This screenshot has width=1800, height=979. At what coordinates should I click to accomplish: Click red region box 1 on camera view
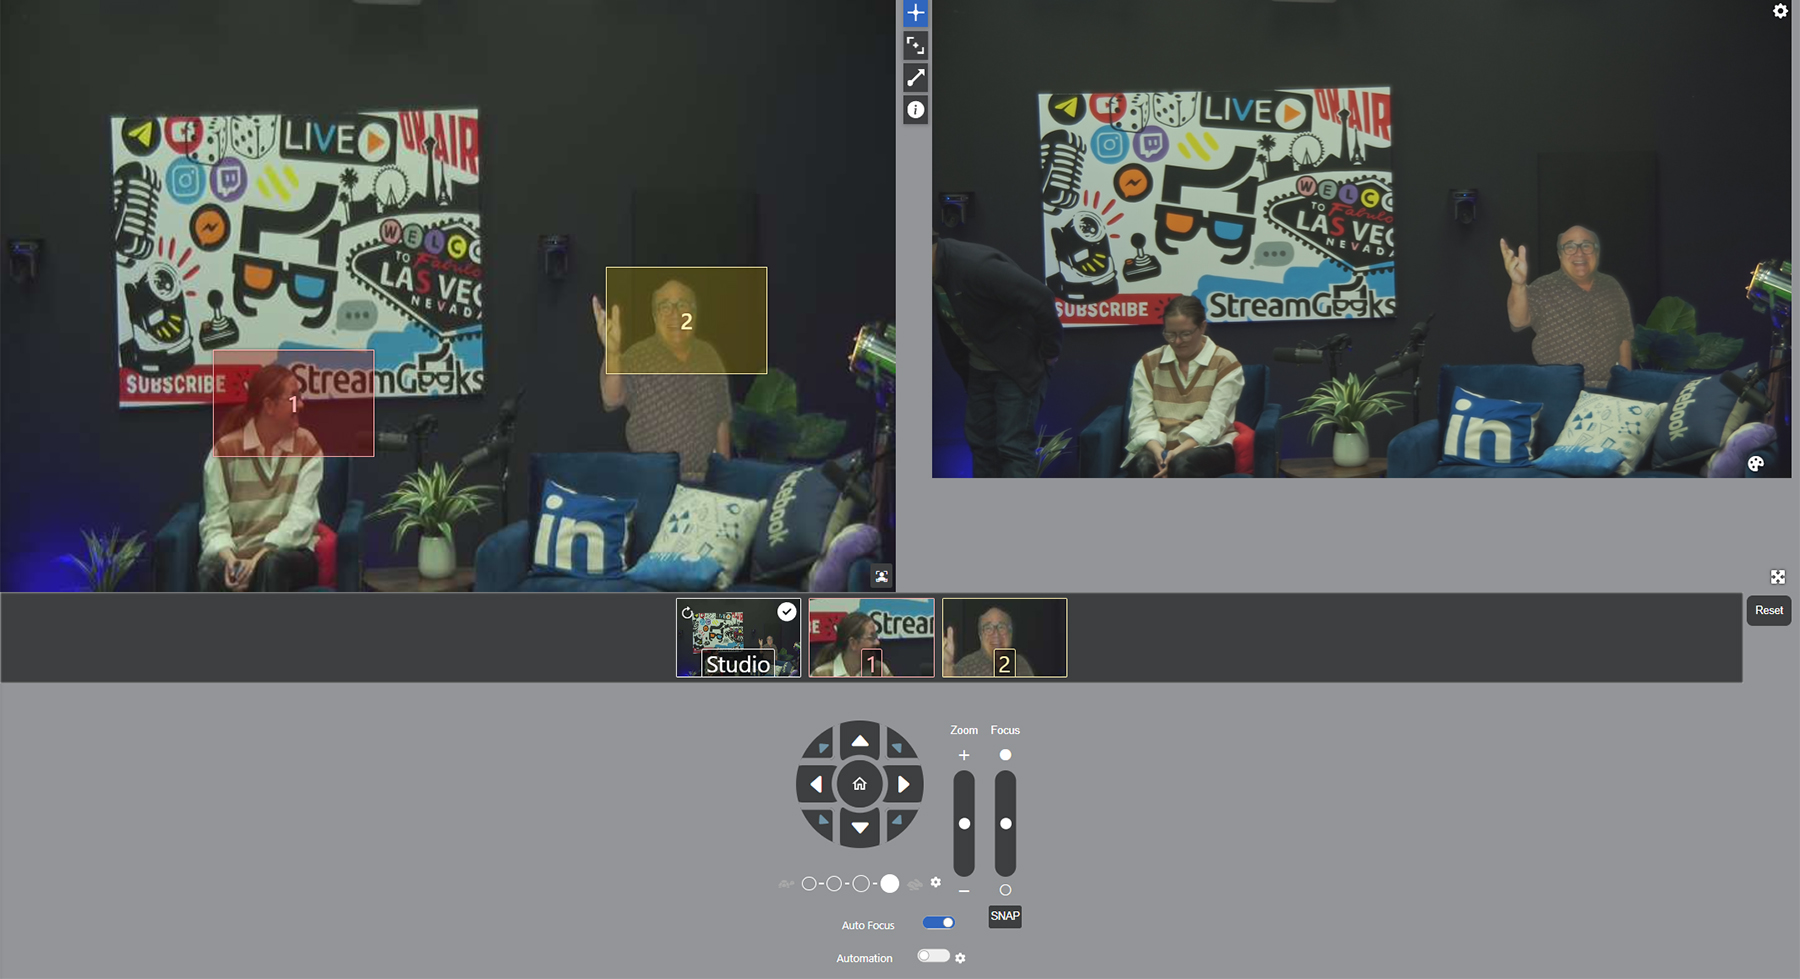click(293, 404)
